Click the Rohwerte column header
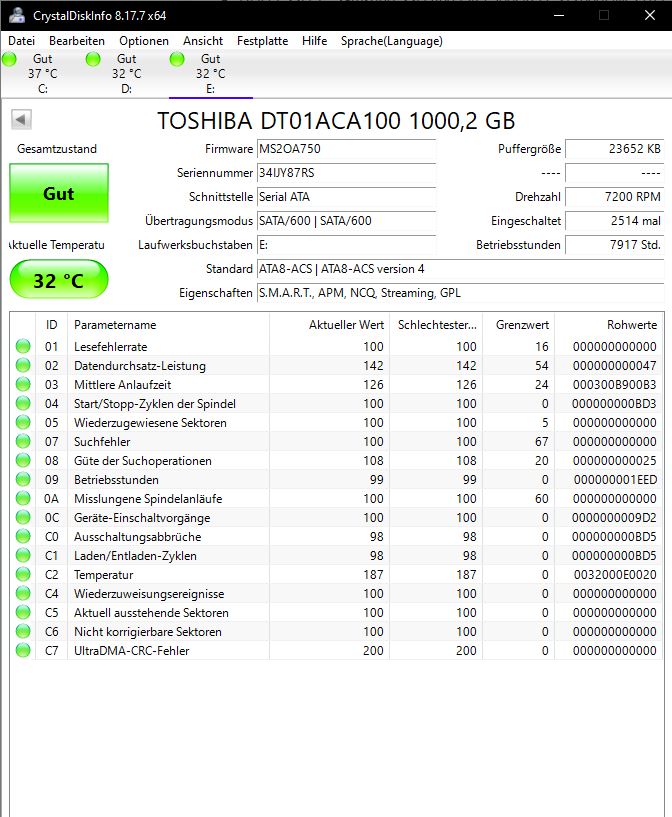The height and width of the screenshot is (817, 672). (609, 325)
